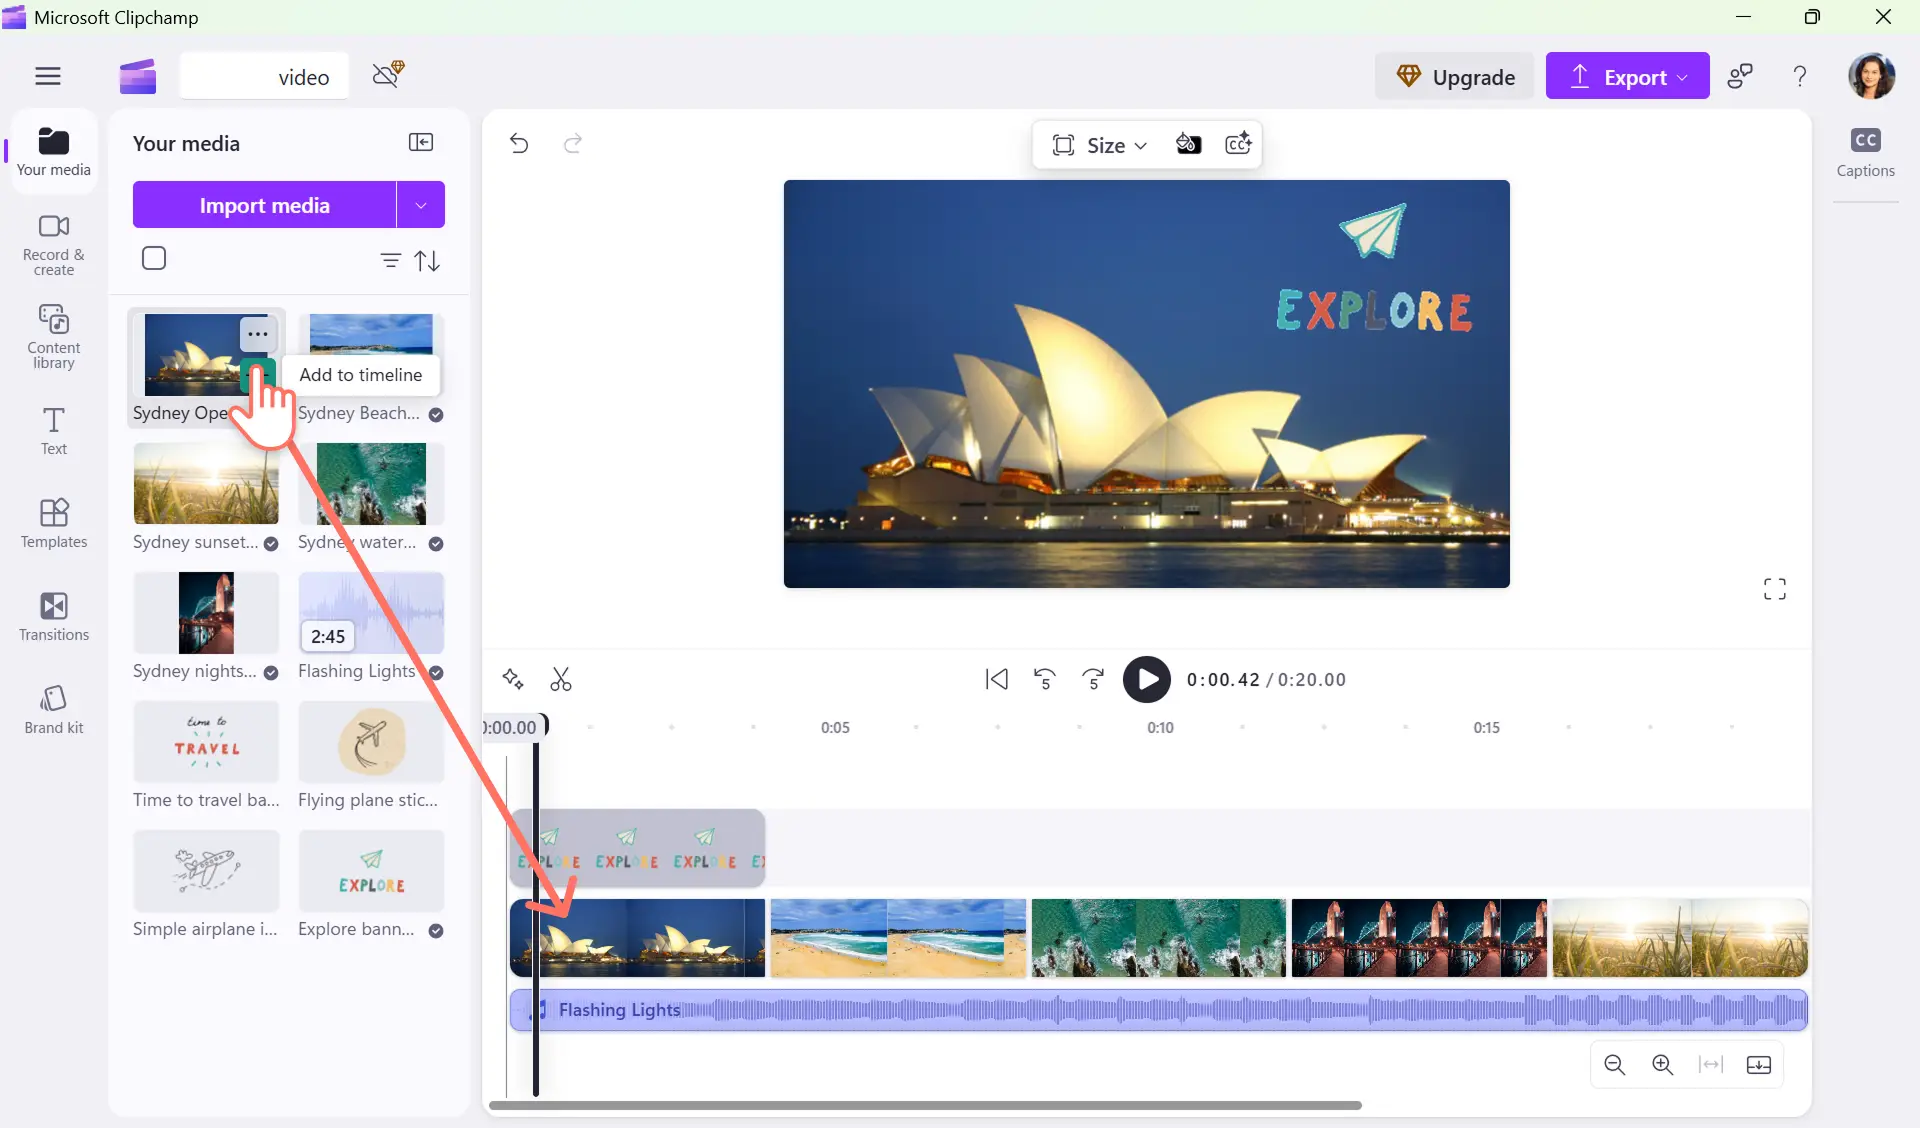Image resolution: width=1920 pixels, height=1128 pixels.
Task: Click the timeline horizontal scrollbar
Action: pyautogui.click(x=925, y=1106)
